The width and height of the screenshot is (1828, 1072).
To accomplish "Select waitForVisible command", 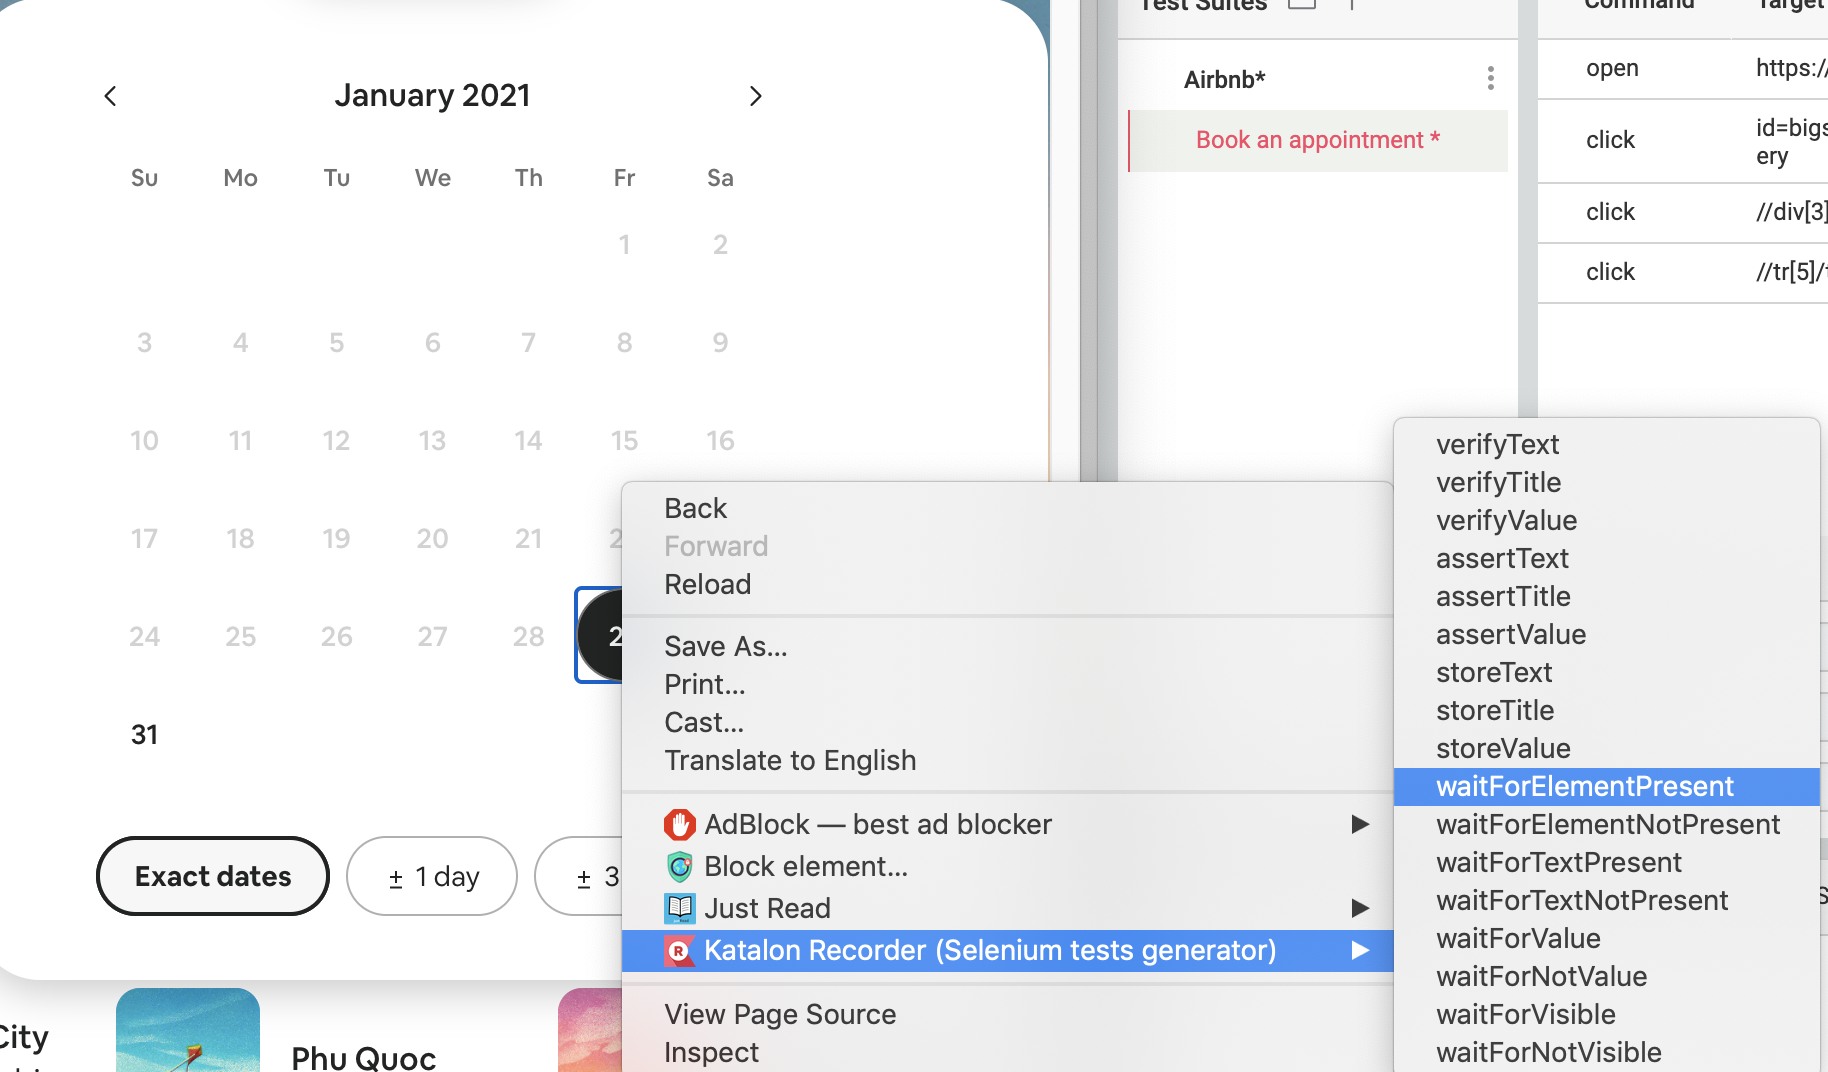I will tap(1607, 1014).
